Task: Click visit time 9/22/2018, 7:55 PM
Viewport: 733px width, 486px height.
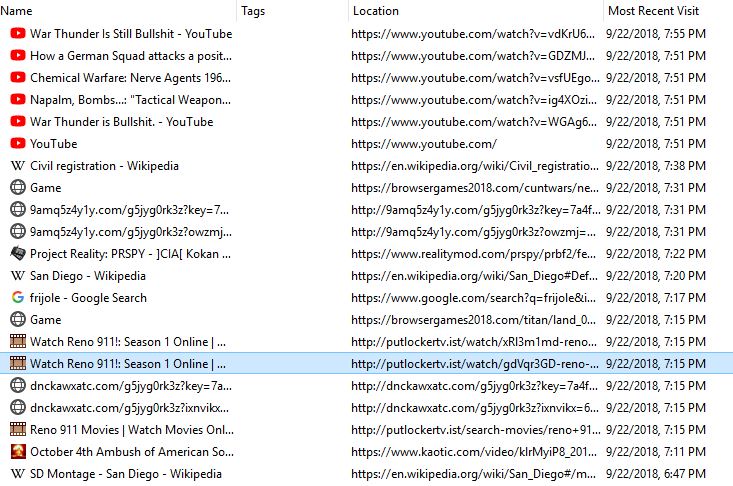Action: pos(656,34)
